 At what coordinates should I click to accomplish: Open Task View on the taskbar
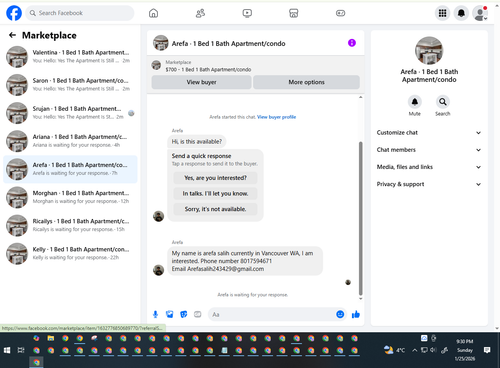coord(21,350)
